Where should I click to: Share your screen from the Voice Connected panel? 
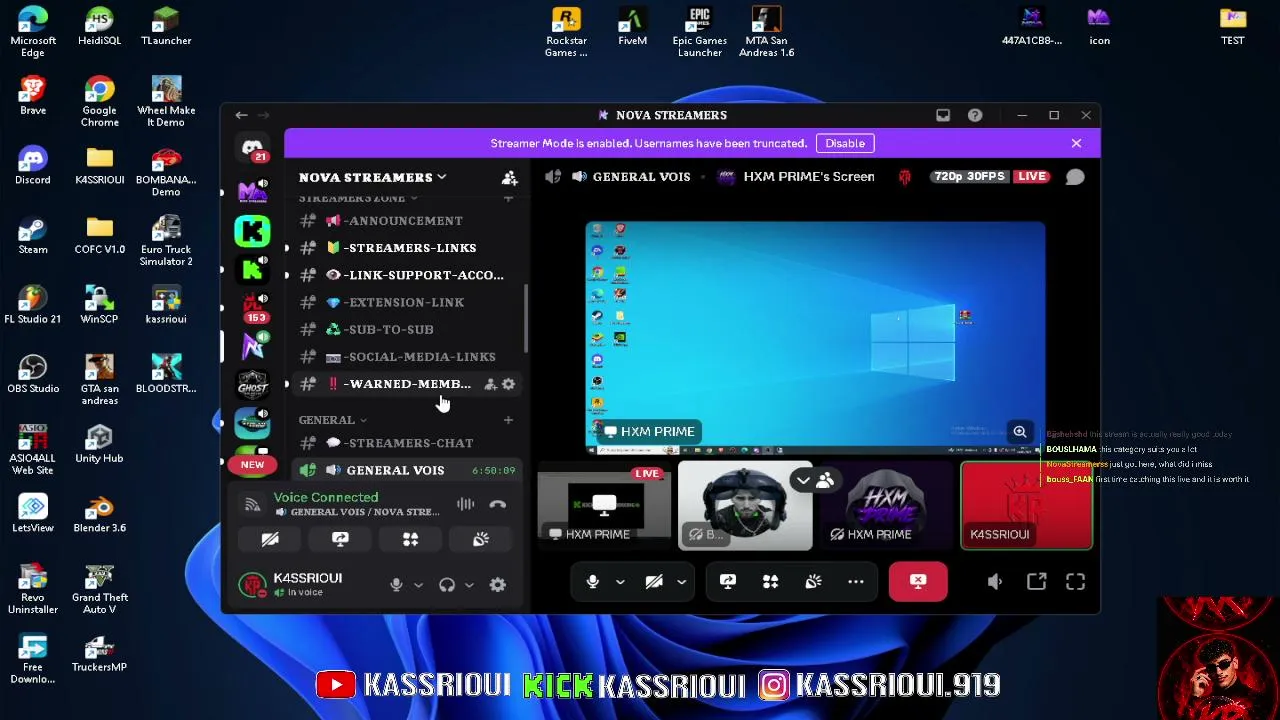(340, 539)
